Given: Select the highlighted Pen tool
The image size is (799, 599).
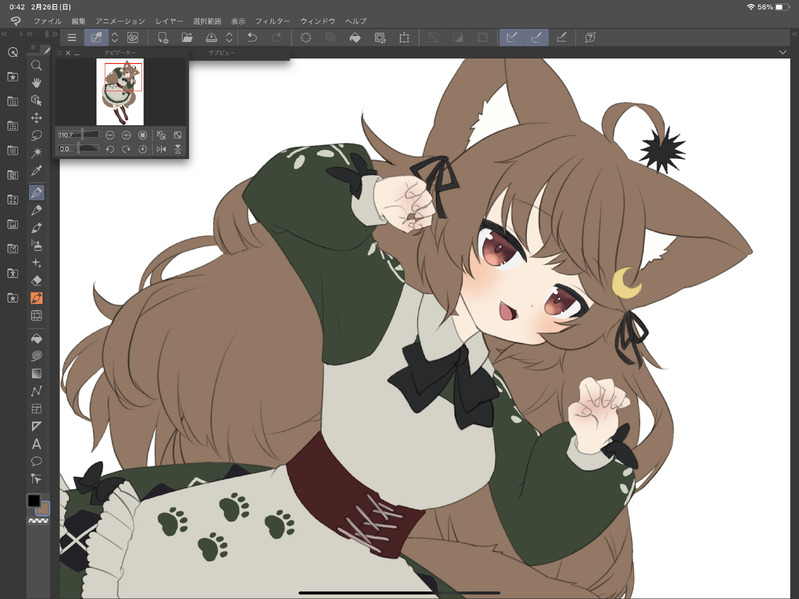Looking at the screenshot, I should tap(36, 193).
